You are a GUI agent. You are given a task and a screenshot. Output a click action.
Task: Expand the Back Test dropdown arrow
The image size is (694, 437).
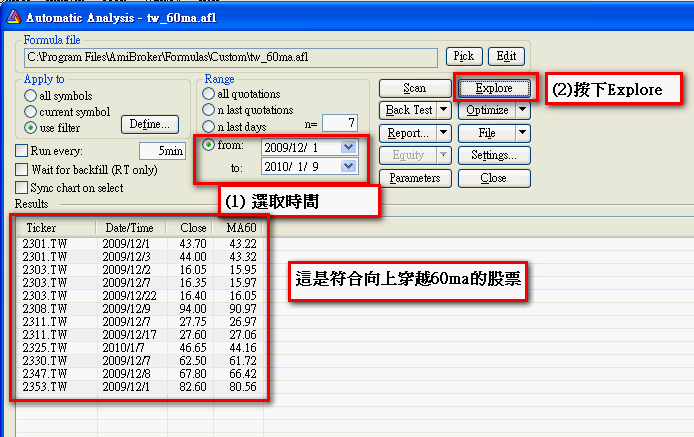[443, 110]
